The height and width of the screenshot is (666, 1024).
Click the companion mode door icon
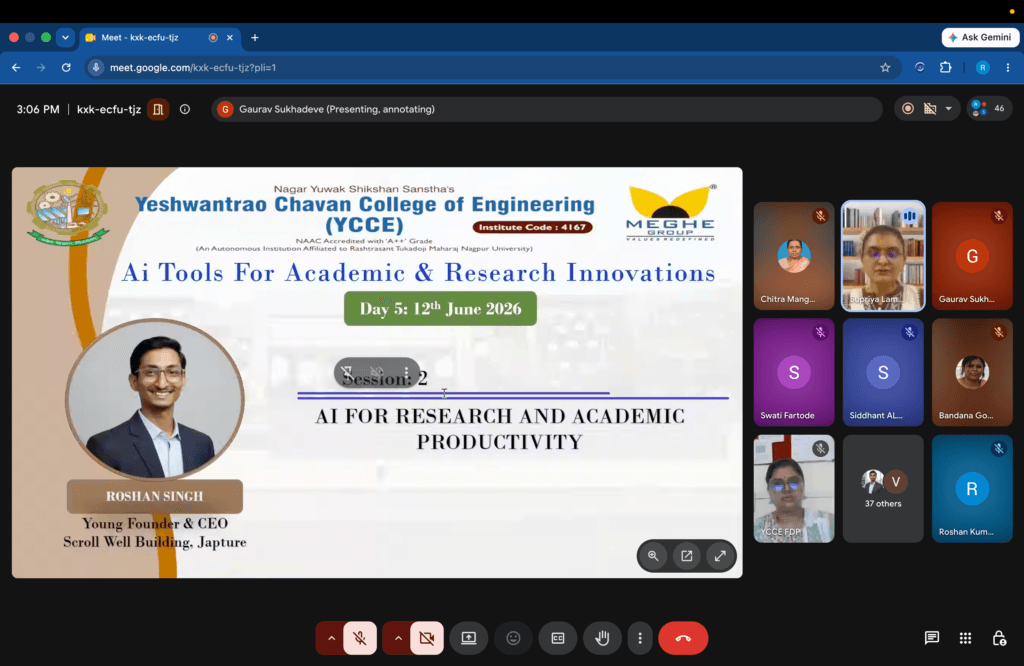tap(158, 109)
